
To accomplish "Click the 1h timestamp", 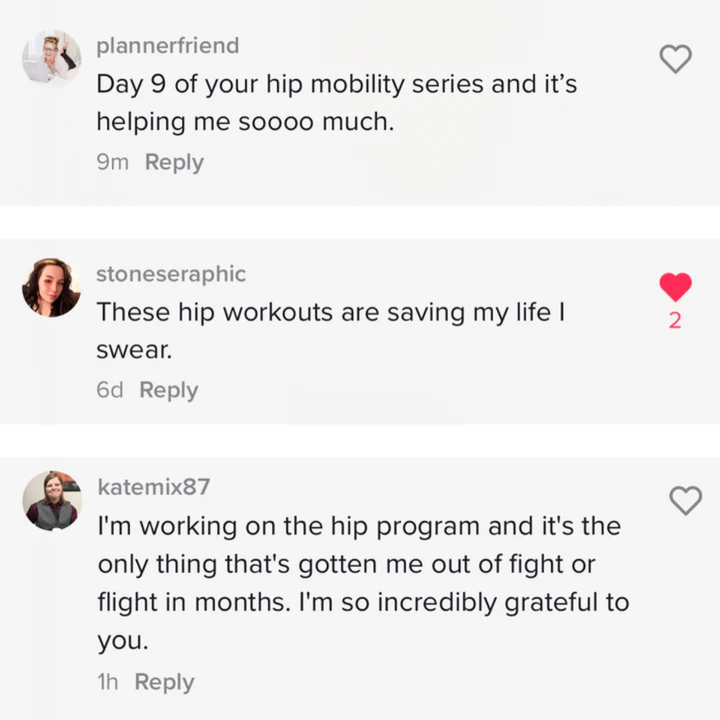I will tap(107, 682).
